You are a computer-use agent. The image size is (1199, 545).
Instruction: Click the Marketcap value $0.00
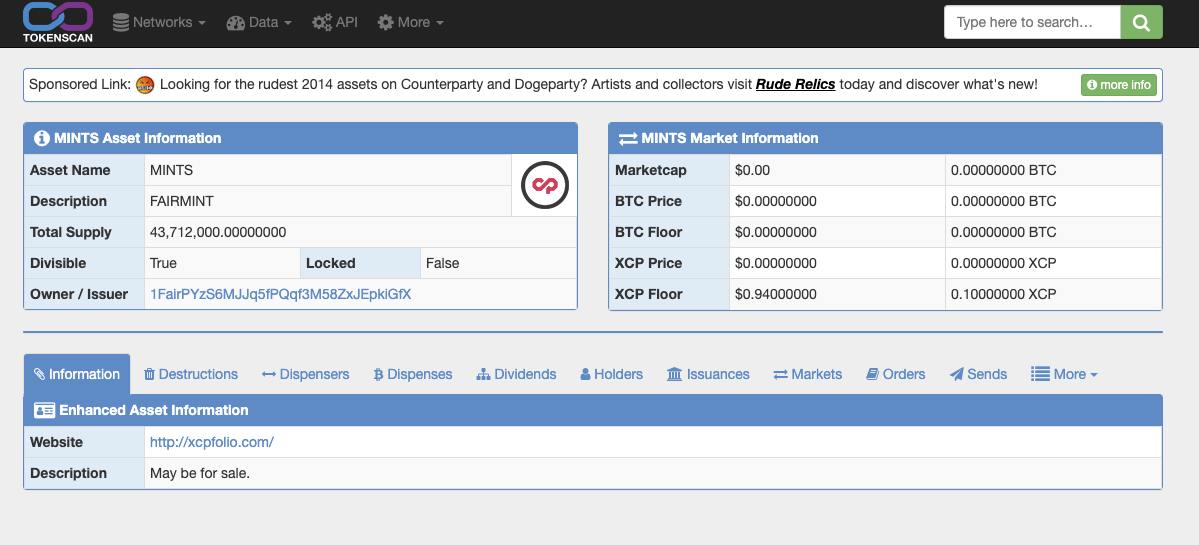[752, 170]
